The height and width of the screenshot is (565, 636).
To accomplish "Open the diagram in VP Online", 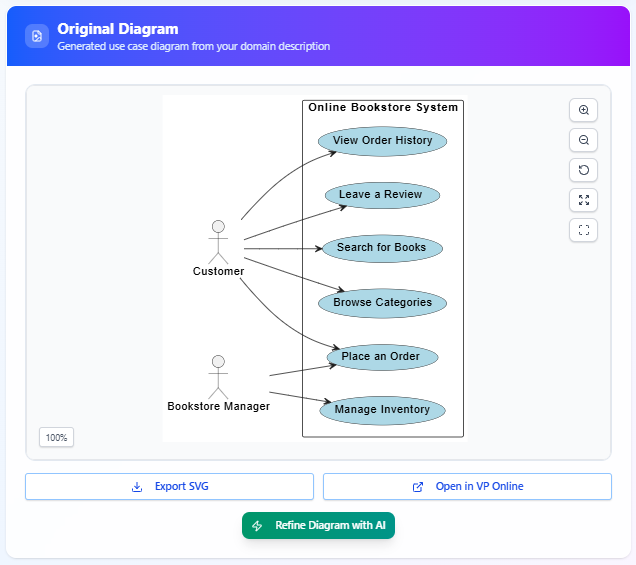I will click(467, 487).
